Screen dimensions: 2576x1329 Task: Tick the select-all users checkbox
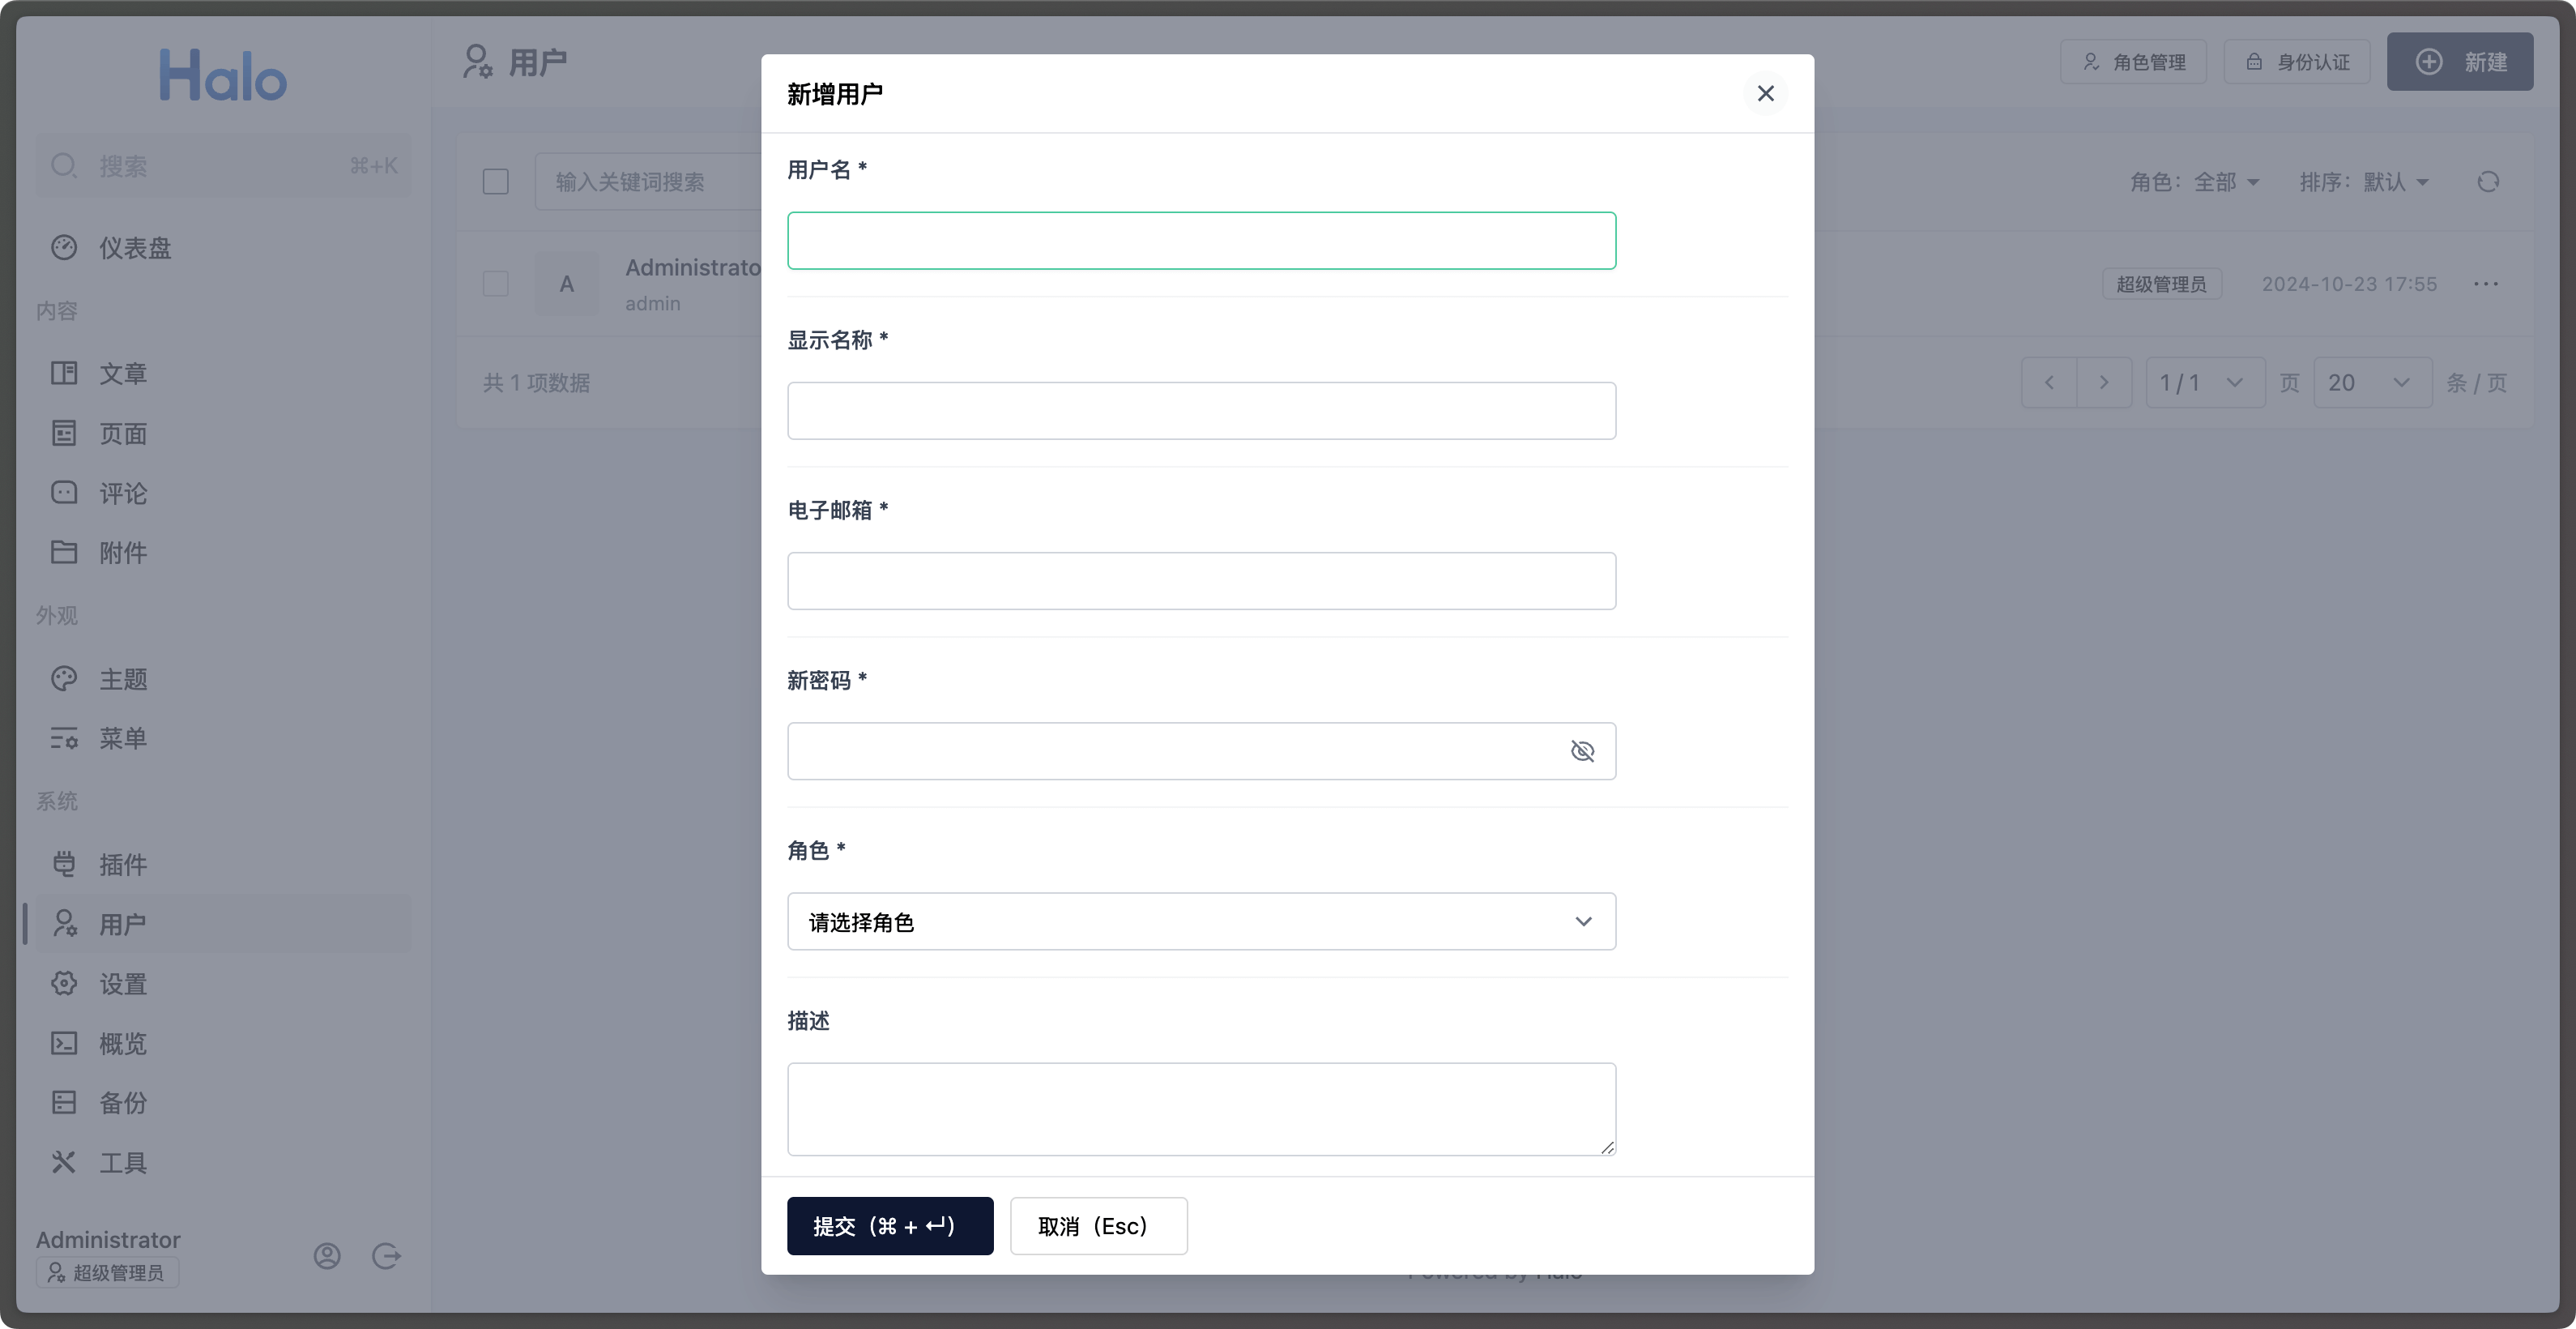tap(496, 182)
